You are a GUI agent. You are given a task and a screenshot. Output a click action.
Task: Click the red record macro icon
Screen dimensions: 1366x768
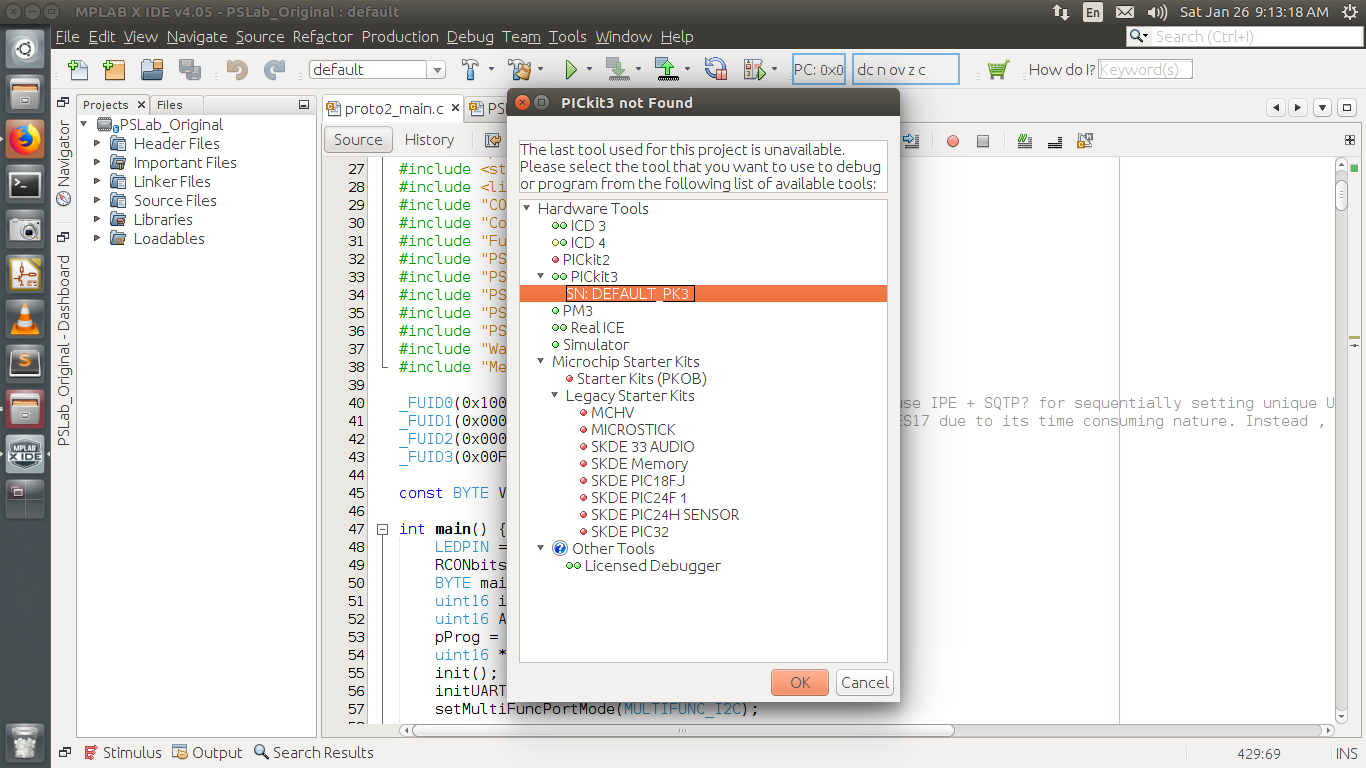(x=953, y=142)
